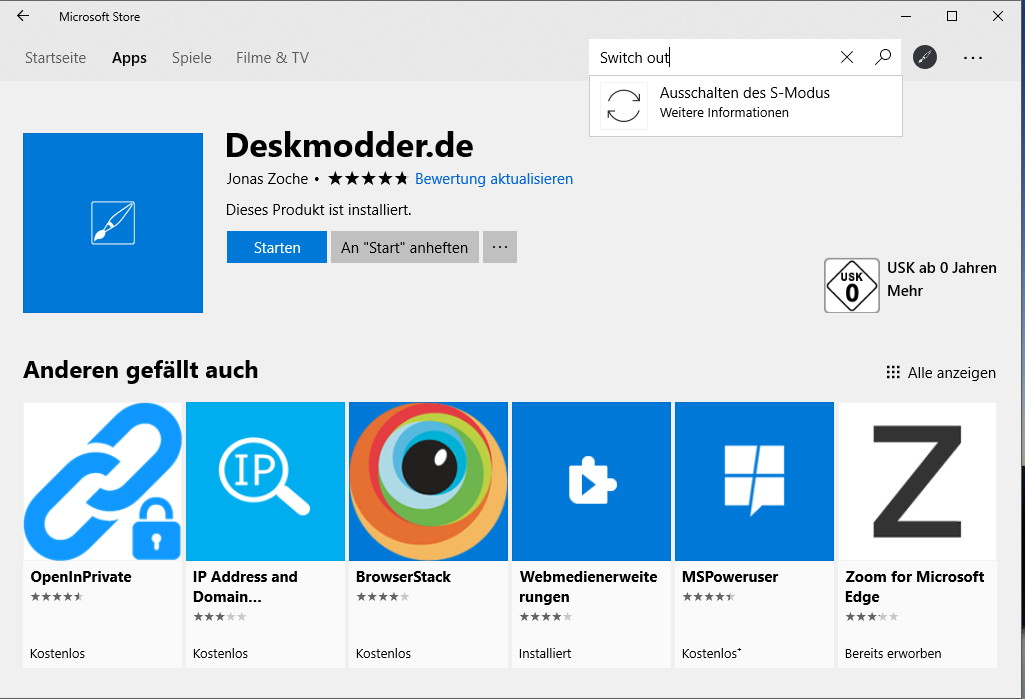Click the Zoom for Microsoft Edge title
This screenshot has width=1025, height=699.
point(915,587)
